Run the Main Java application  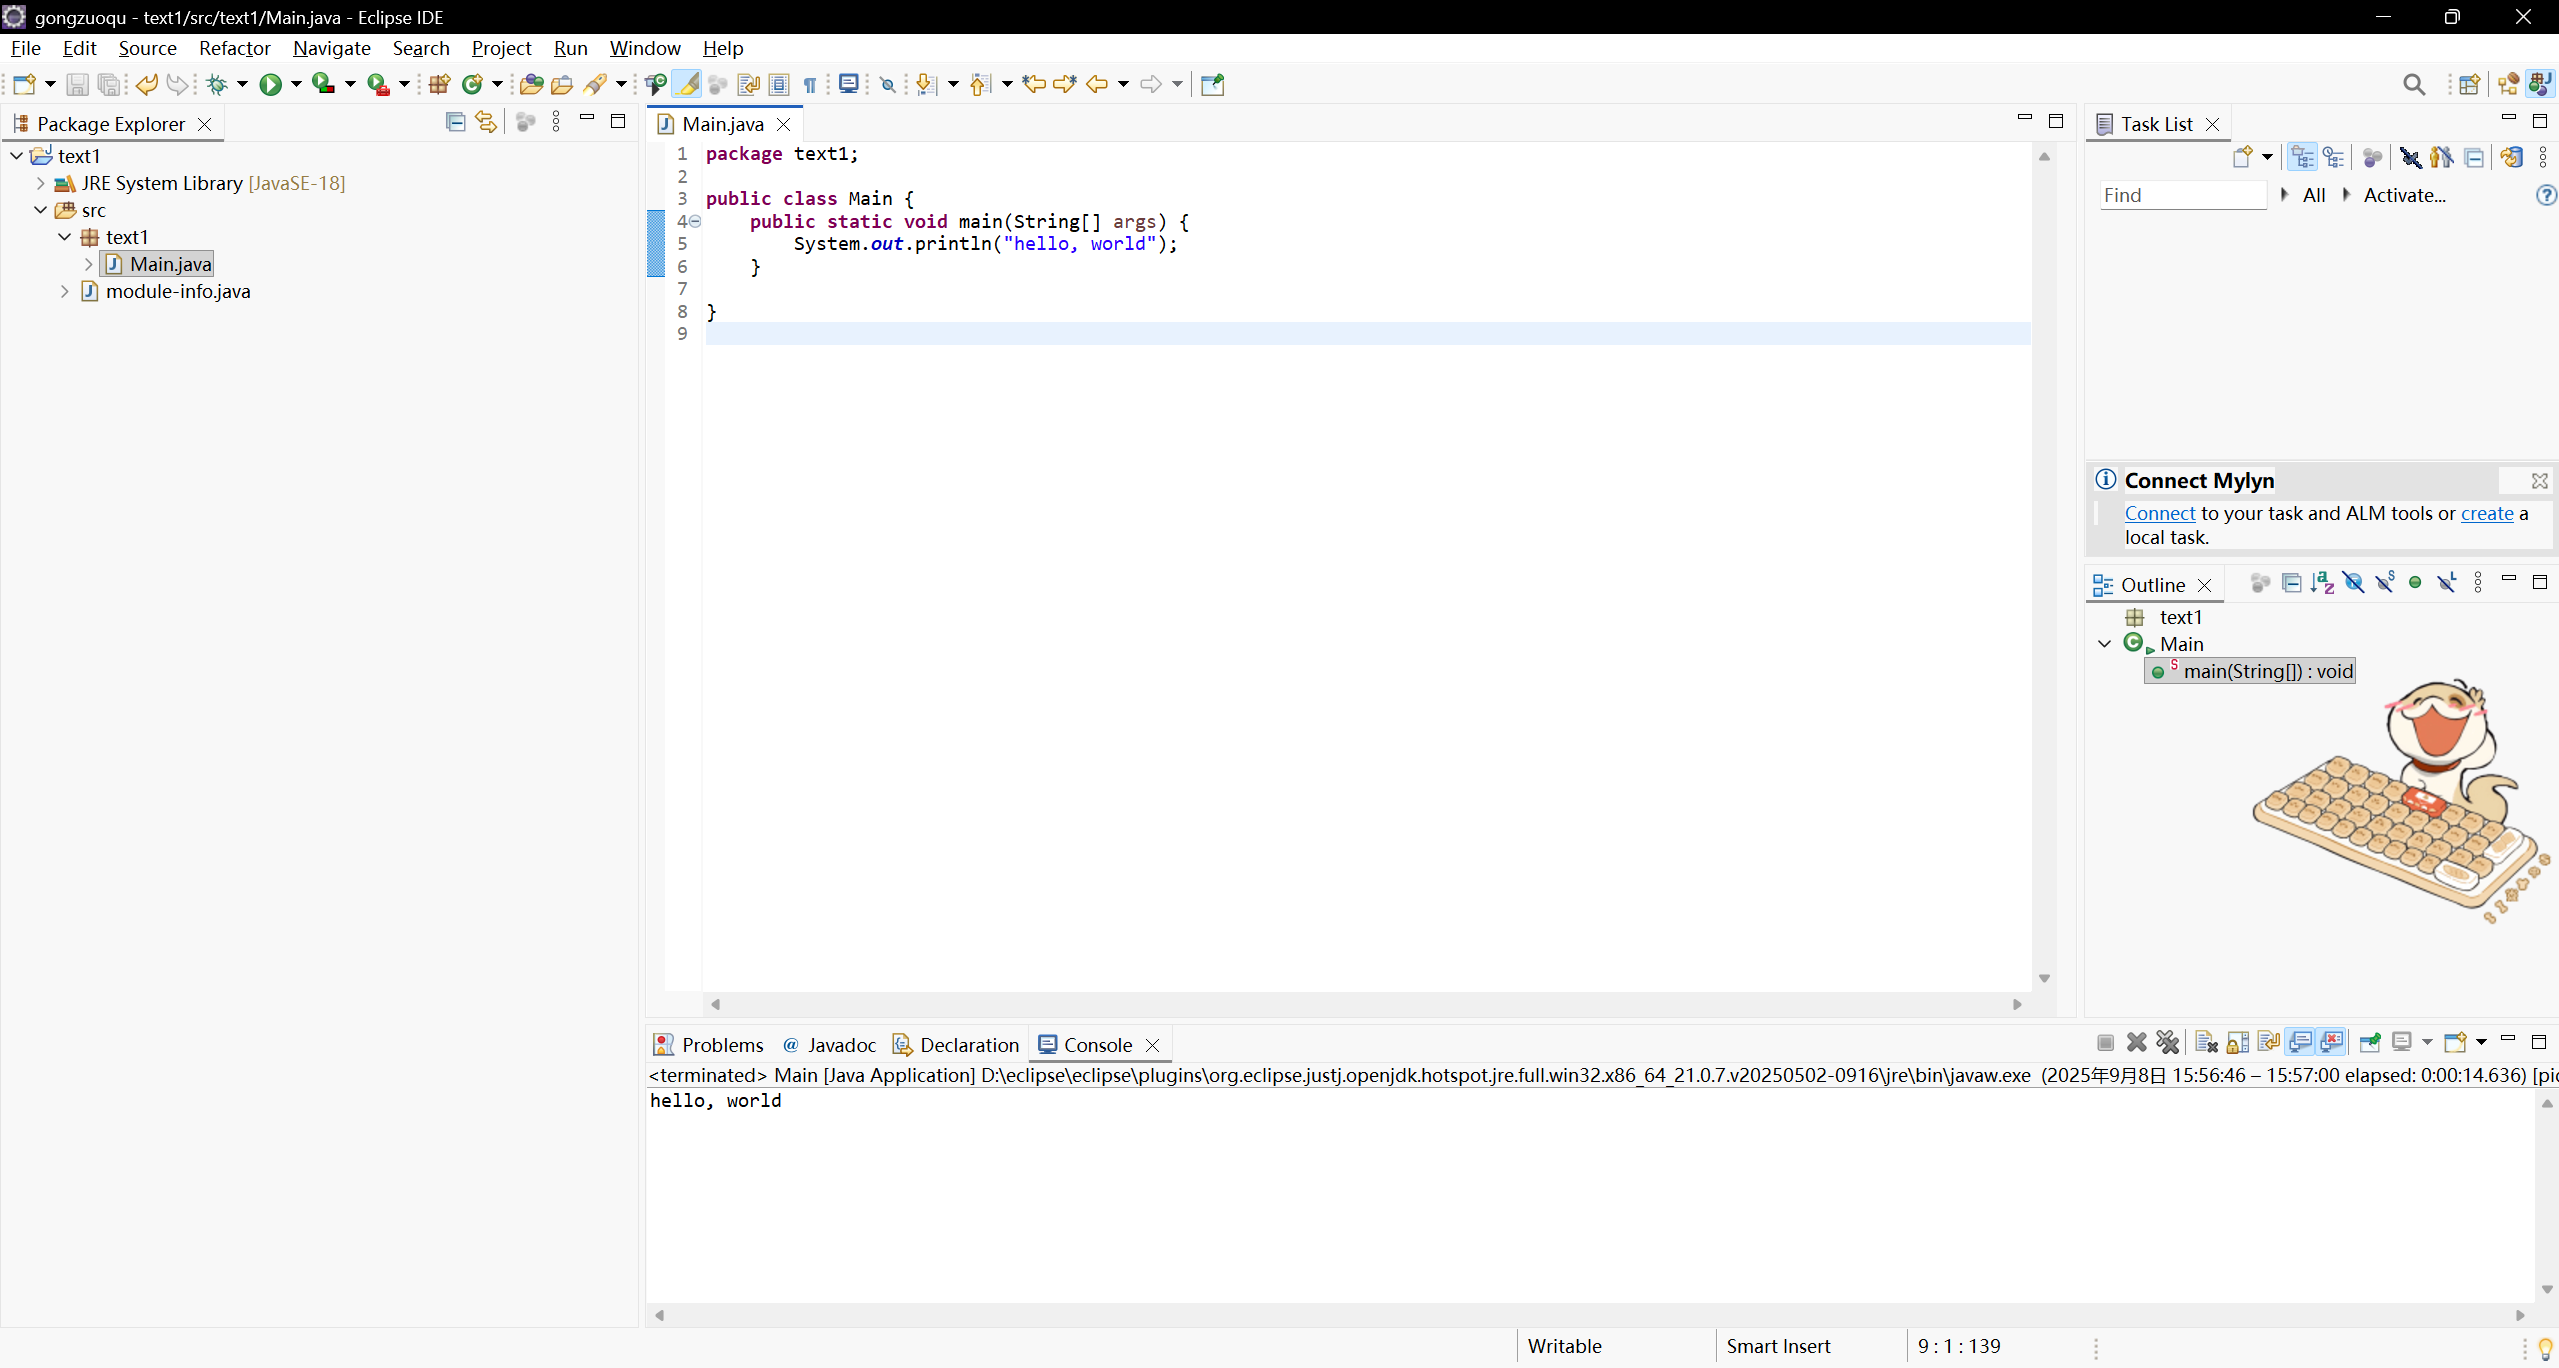270,84
